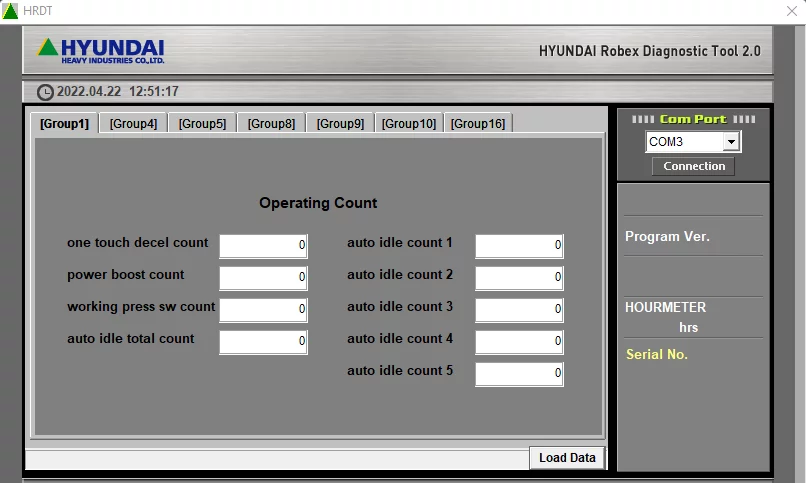
Task: Select the power boost count field
Action: coord(263,278)
